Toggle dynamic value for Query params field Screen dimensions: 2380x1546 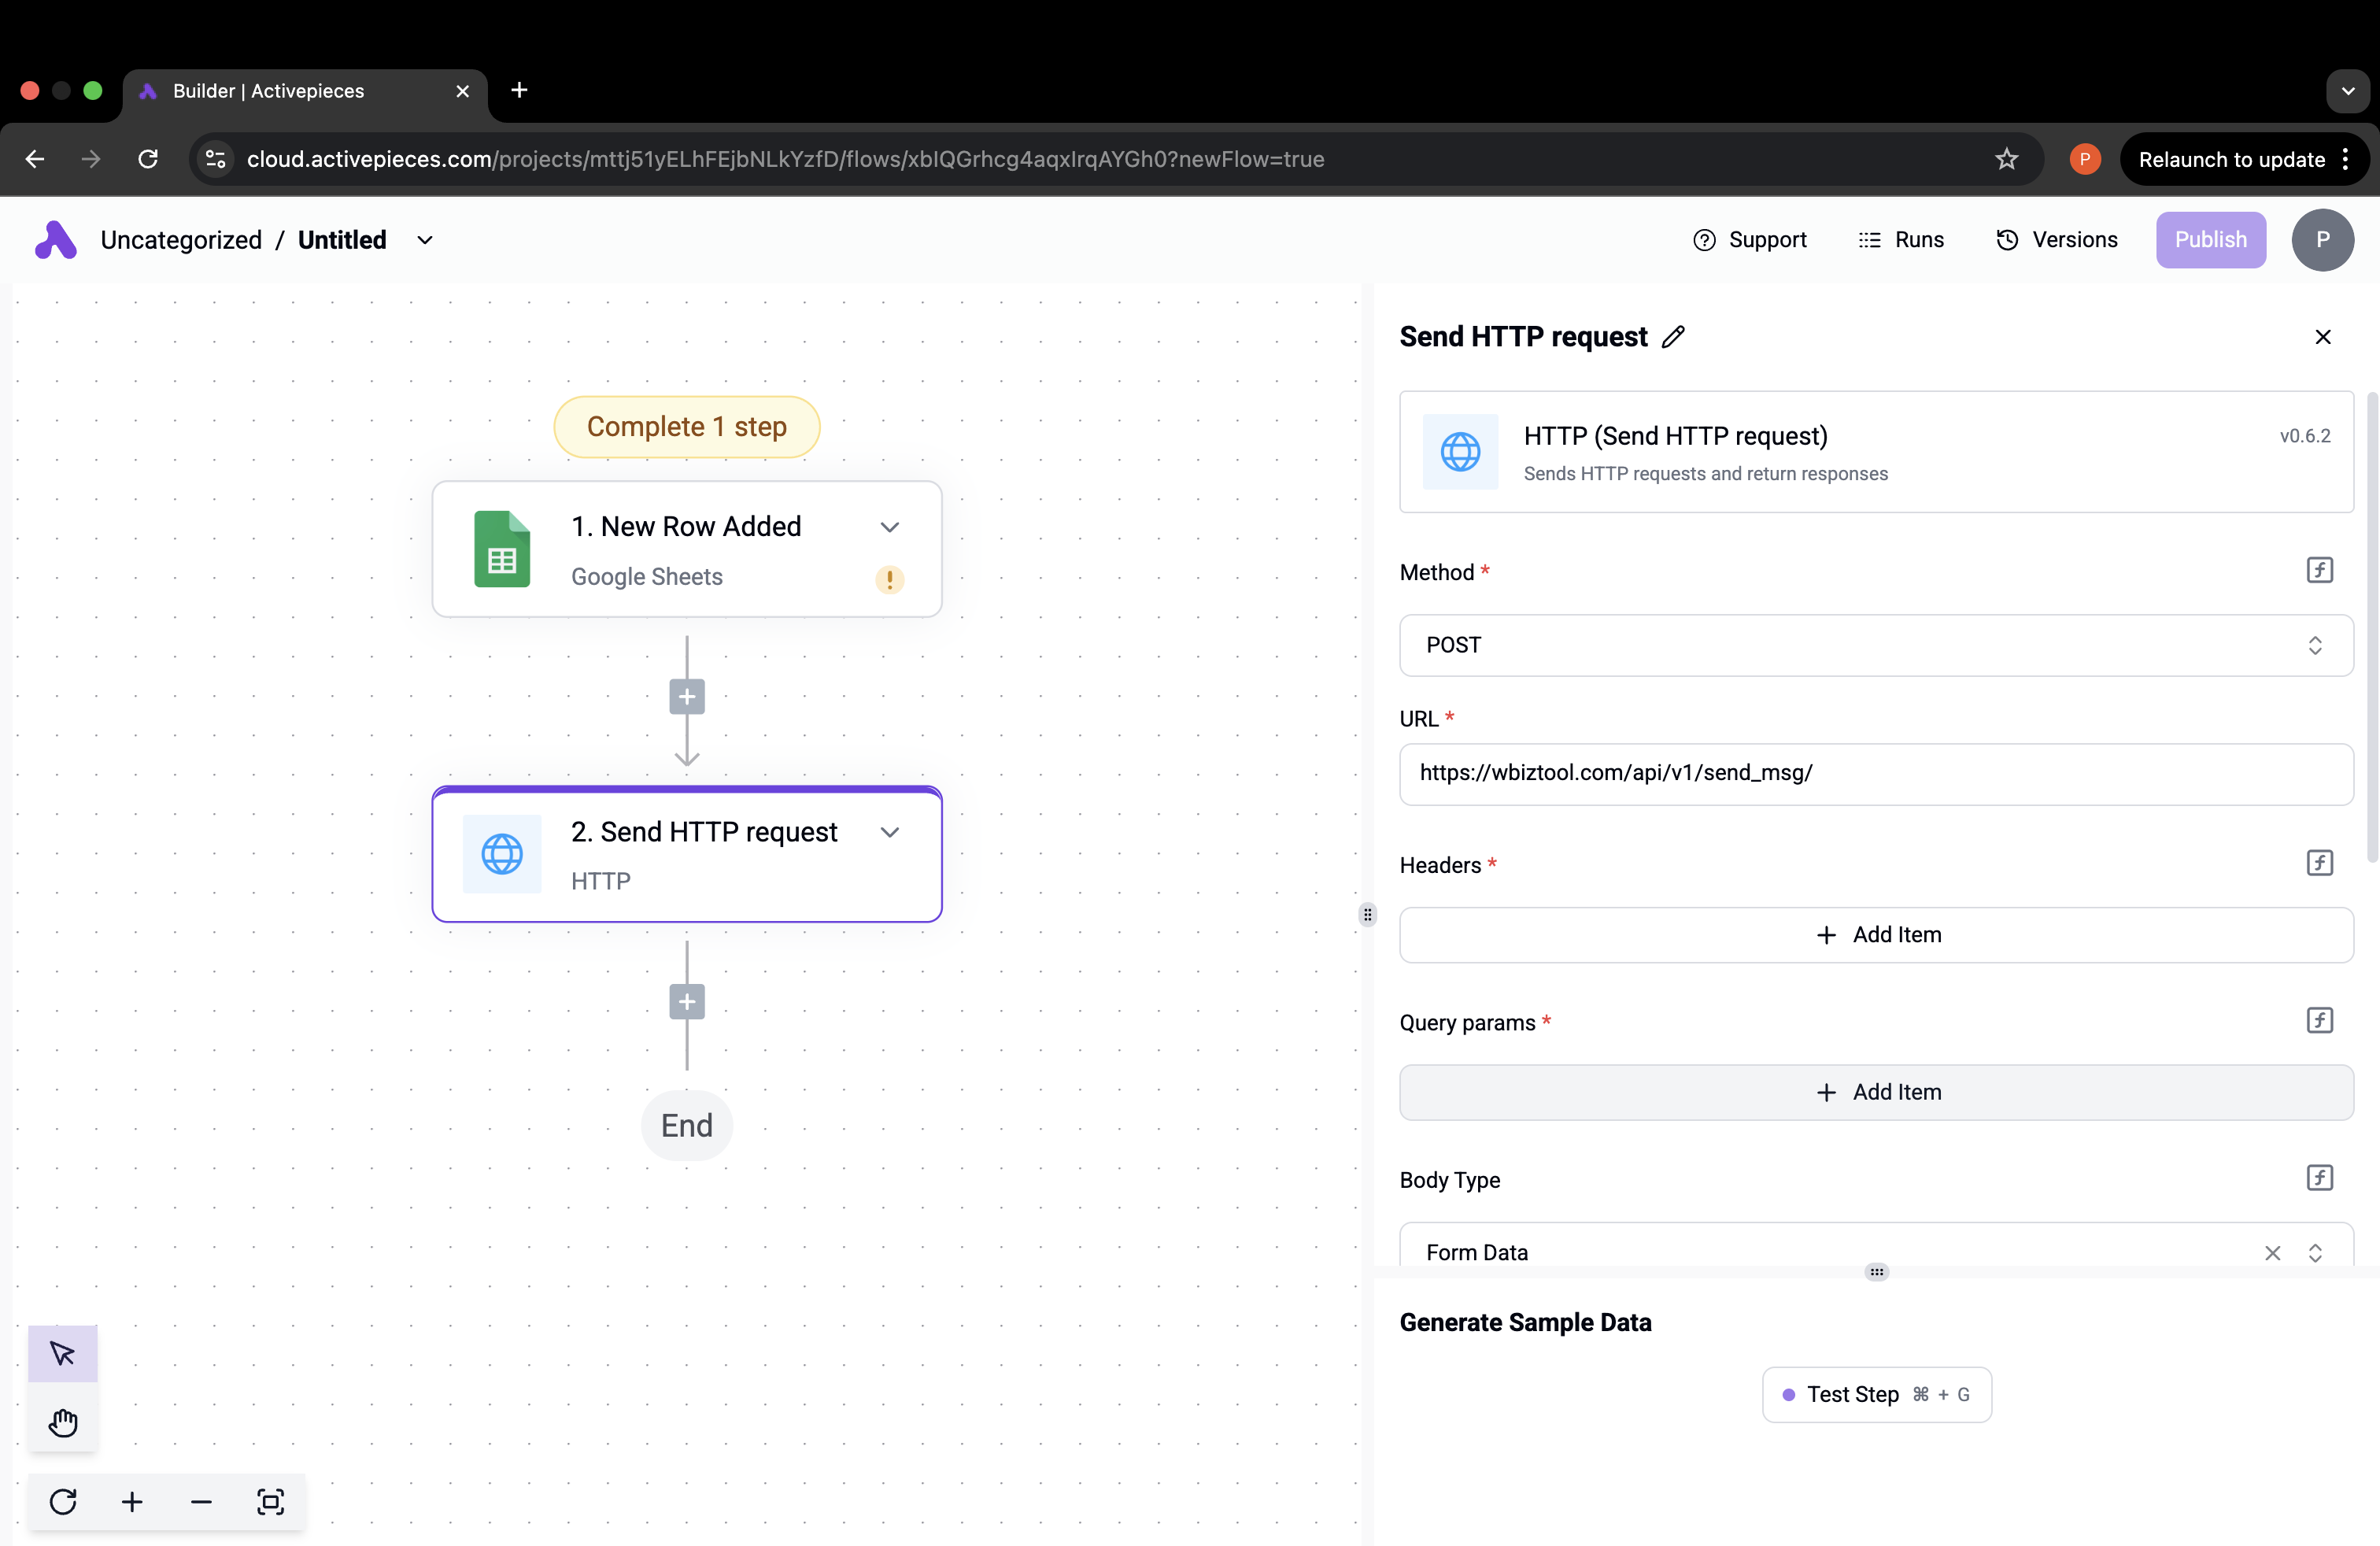pyautogui.click(x=2319, y=1021)
